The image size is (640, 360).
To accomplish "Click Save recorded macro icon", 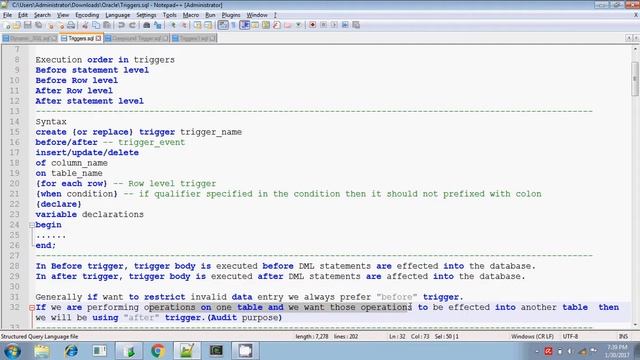I will (x=356, y=25).
